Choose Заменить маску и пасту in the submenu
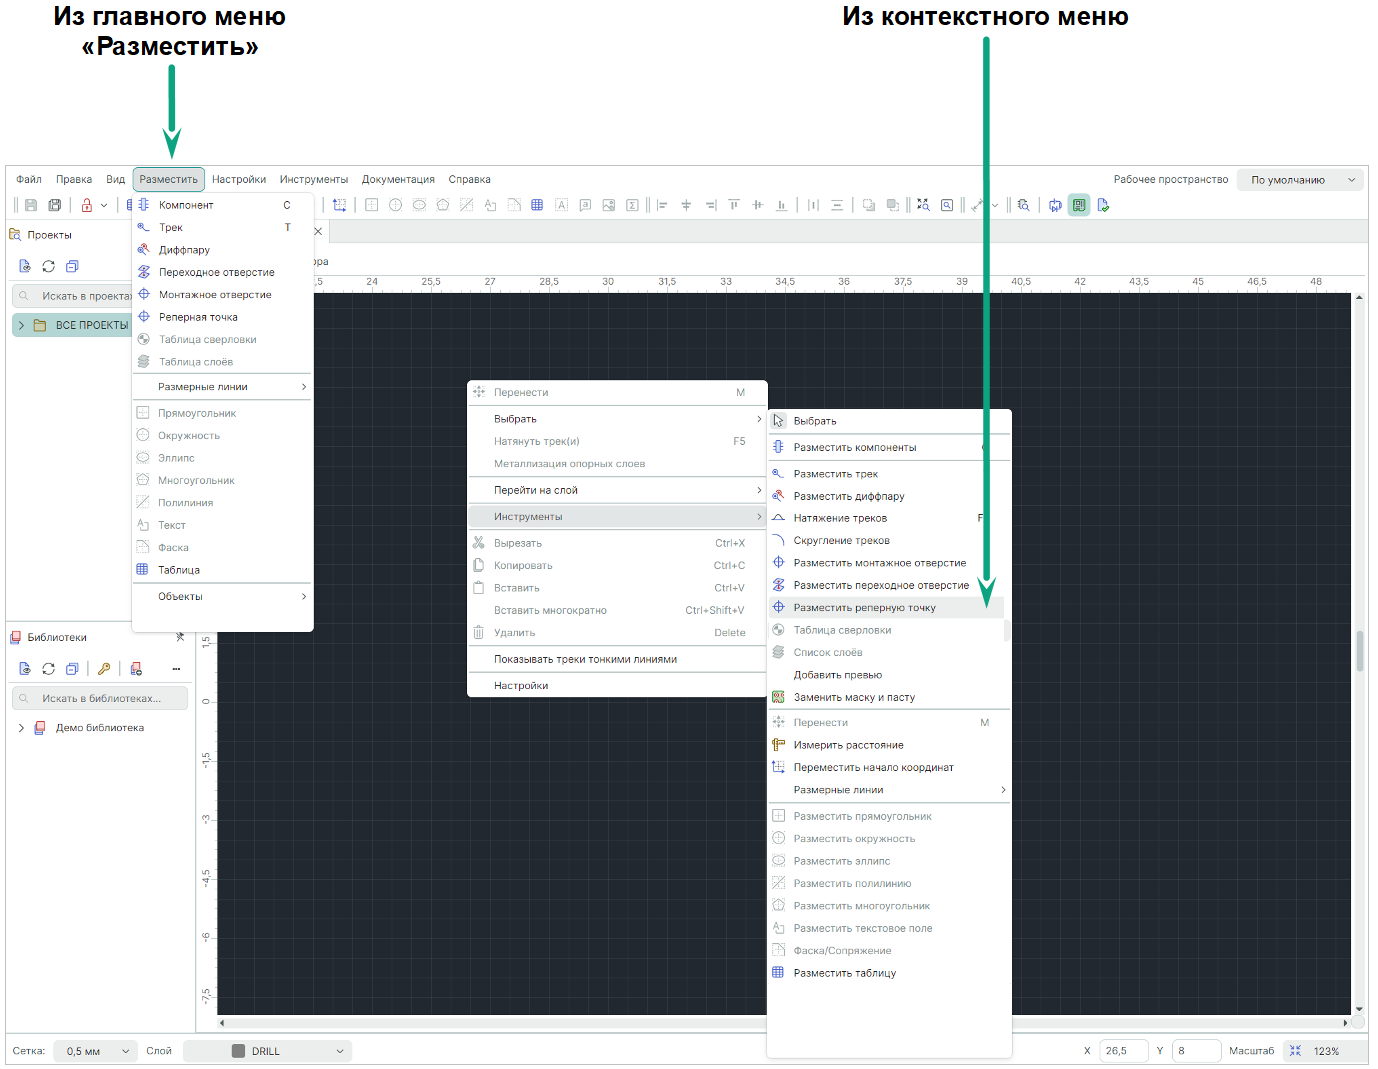Screen dimensions: 1378x1069 click(x=889, y=698)
